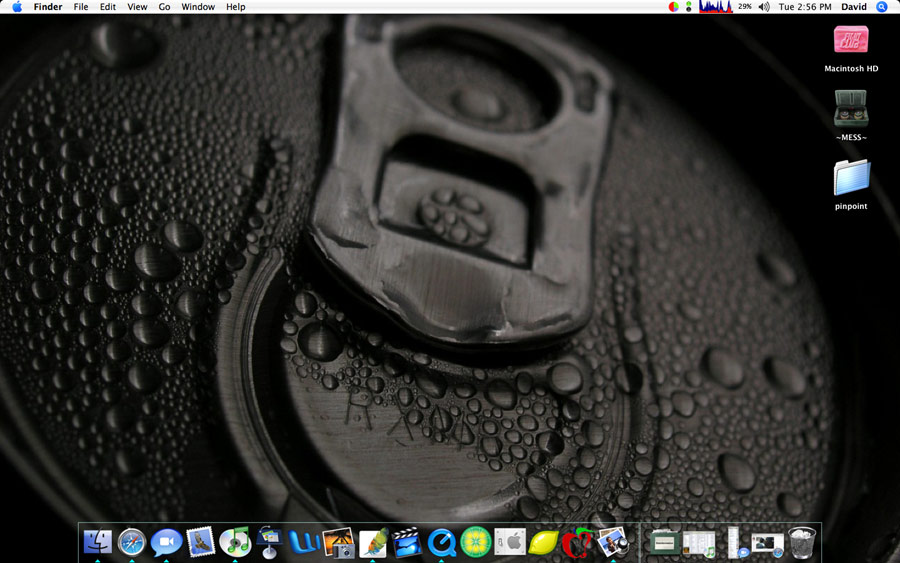Viewport: 900px width, 563px height.
Task: Open the Apple menu
Action: click(17, 7)
